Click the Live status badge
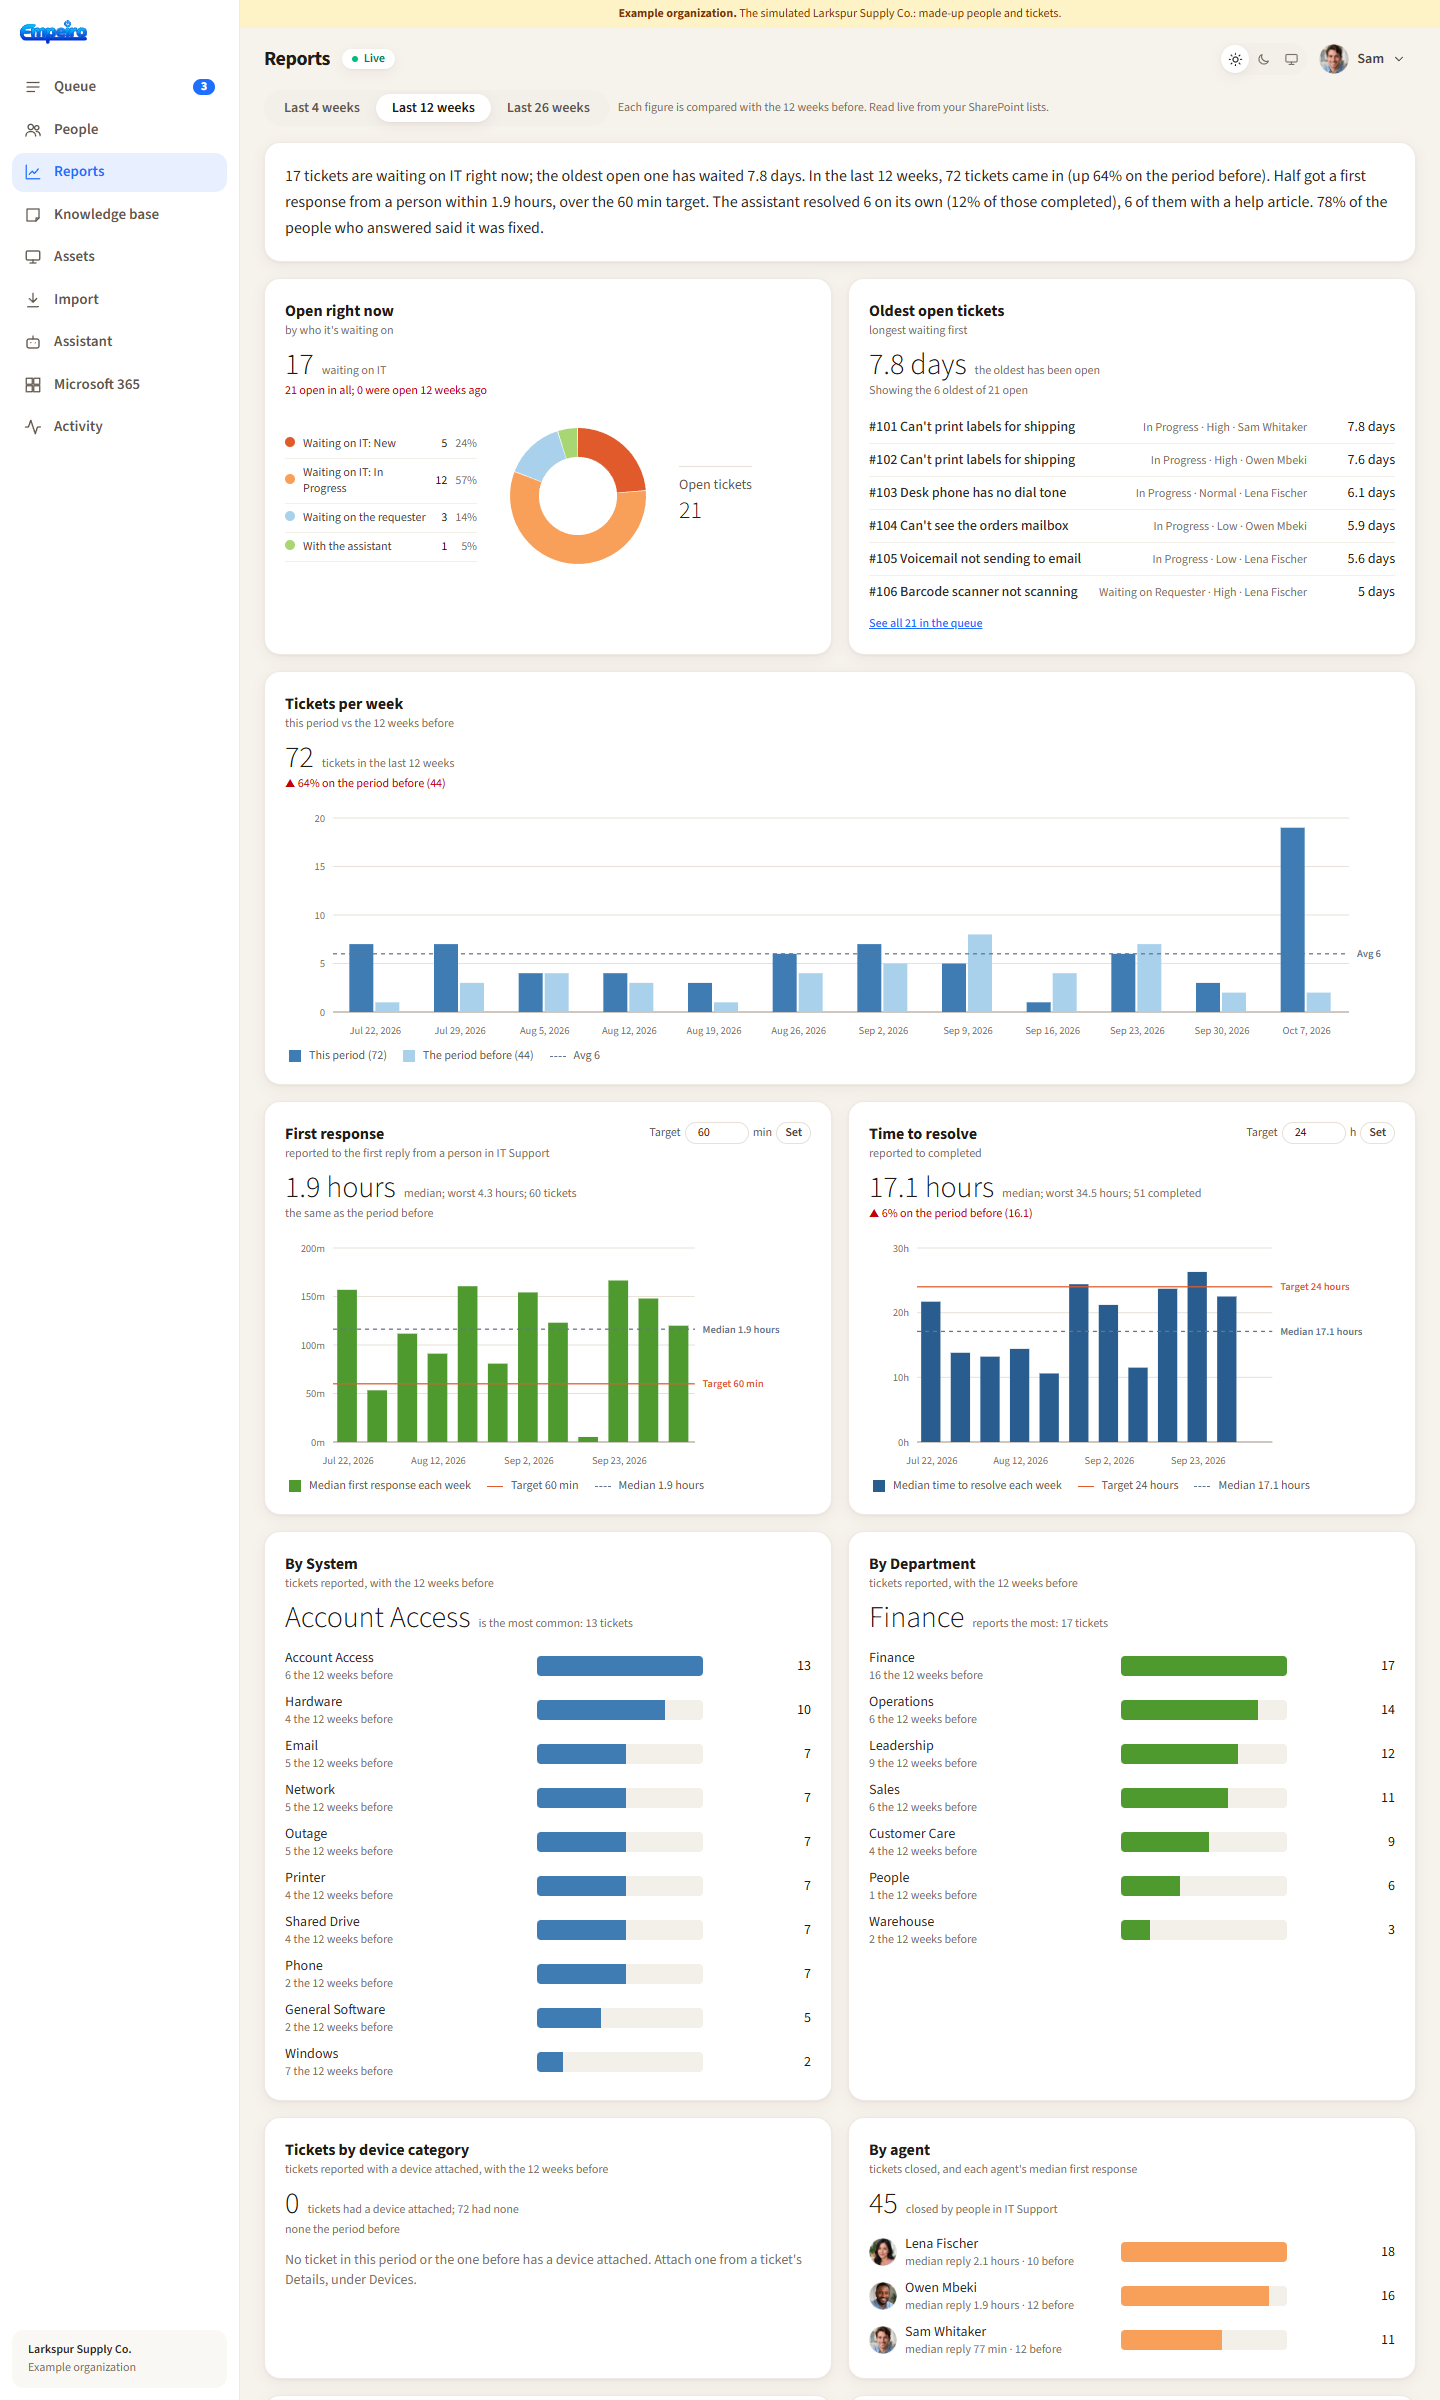Screen dimensions: 1440x2400 tap(369, 59)
